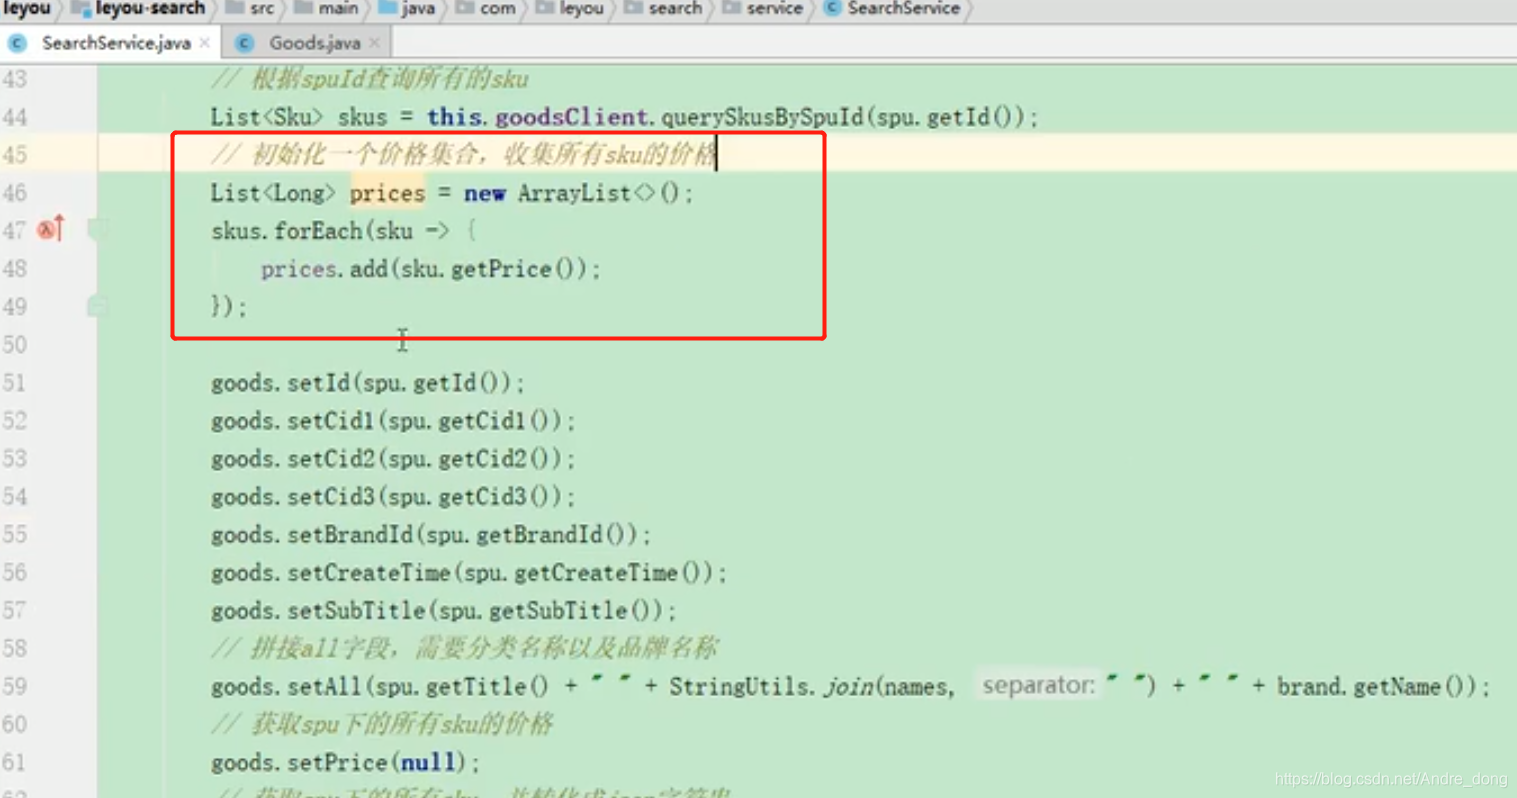Open the src breadcrumb folder
The width and height of the screenshot is (1517, 798).
262,9
